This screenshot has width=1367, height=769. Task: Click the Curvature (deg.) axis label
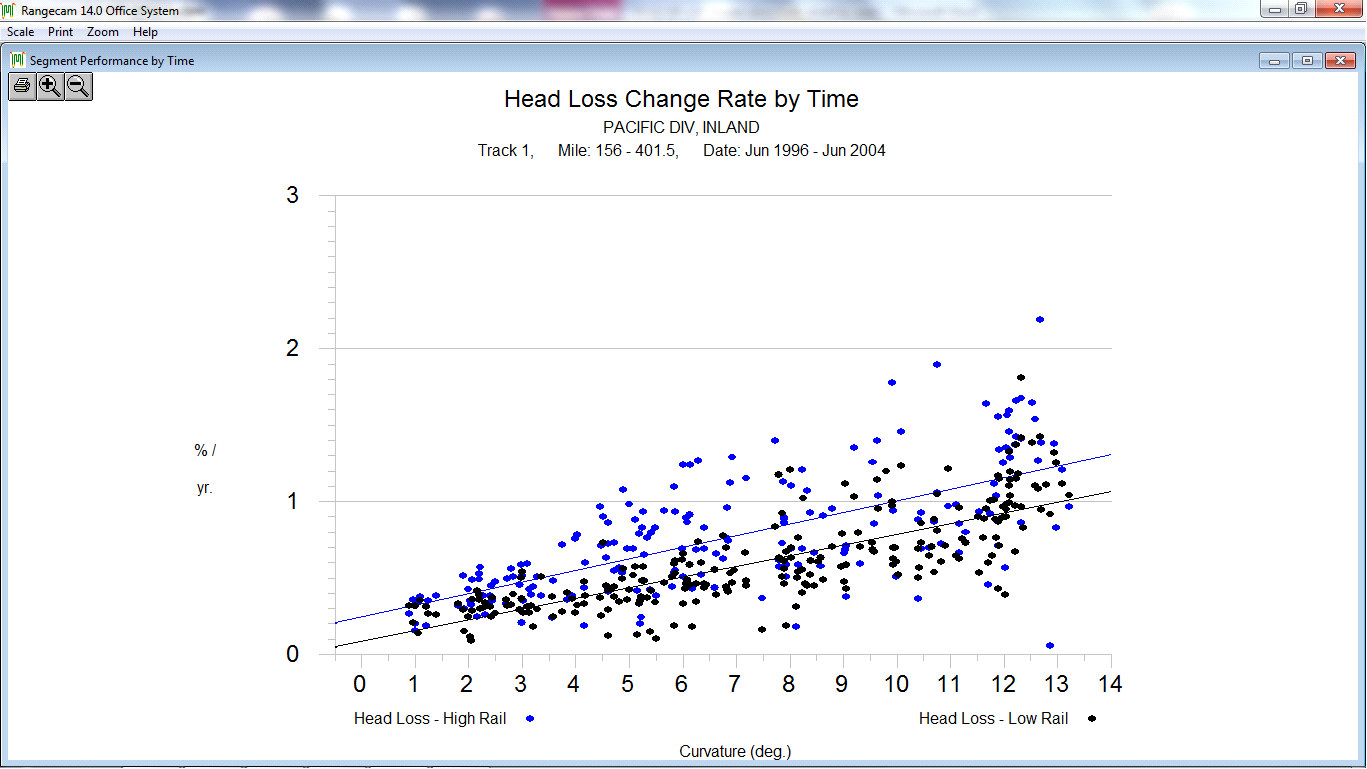point(735,751)
